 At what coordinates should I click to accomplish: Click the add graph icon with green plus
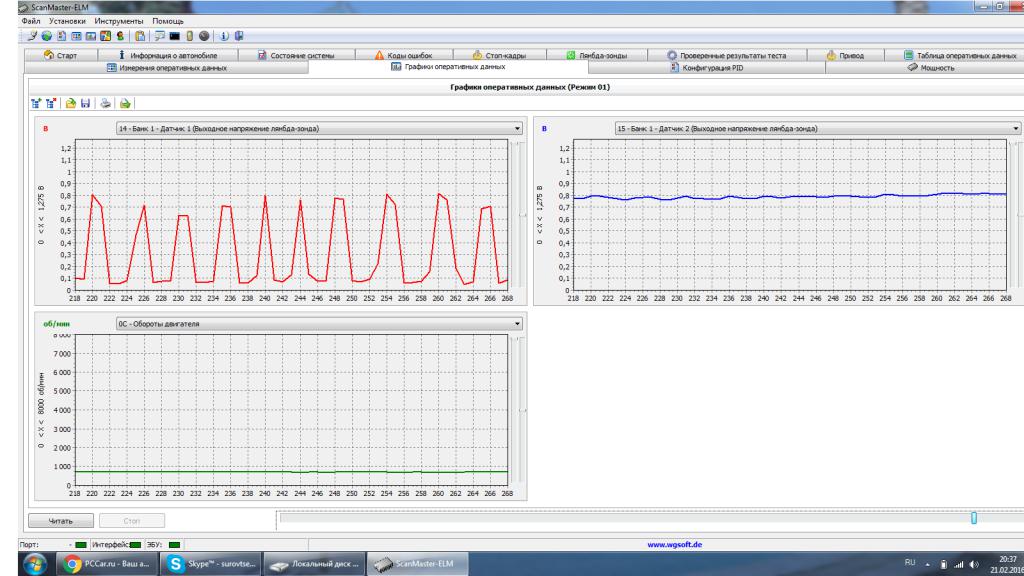[36, 103]
